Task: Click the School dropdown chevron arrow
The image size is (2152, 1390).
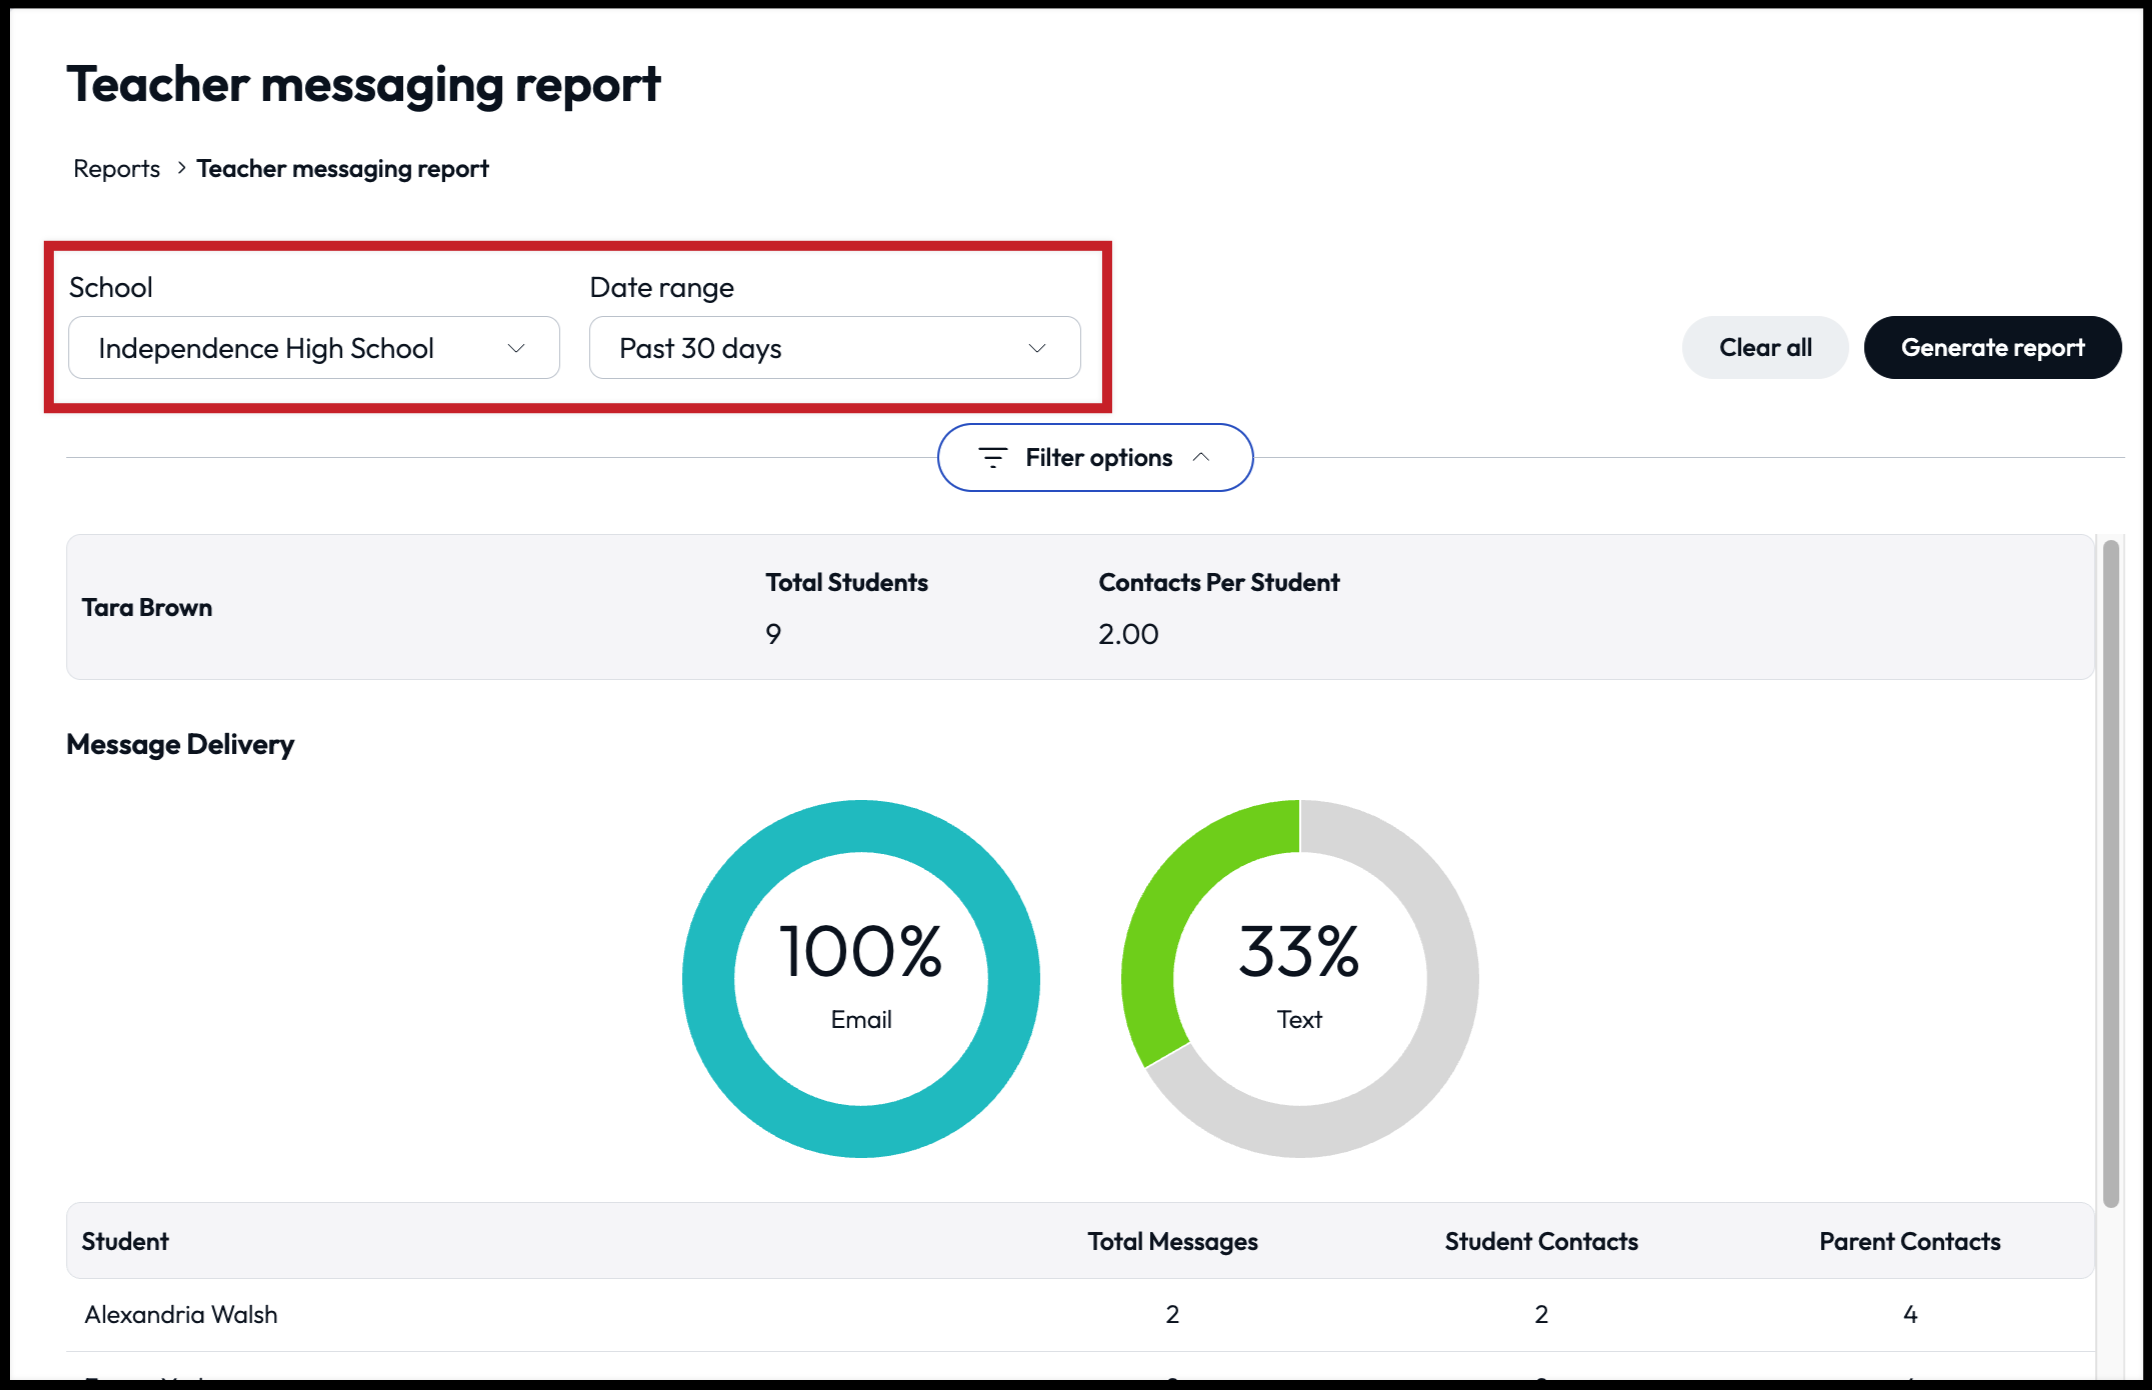Action: [x=516, y=348]
